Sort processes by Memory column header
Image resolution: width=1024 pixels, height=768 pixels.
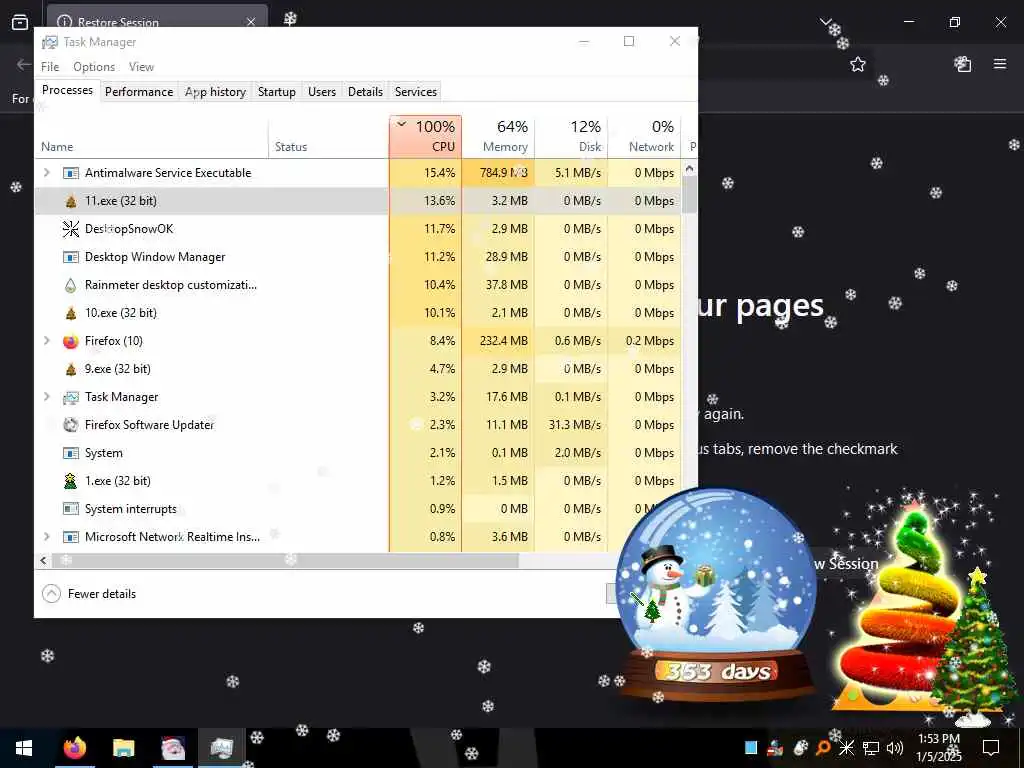[x=498, y=137]
